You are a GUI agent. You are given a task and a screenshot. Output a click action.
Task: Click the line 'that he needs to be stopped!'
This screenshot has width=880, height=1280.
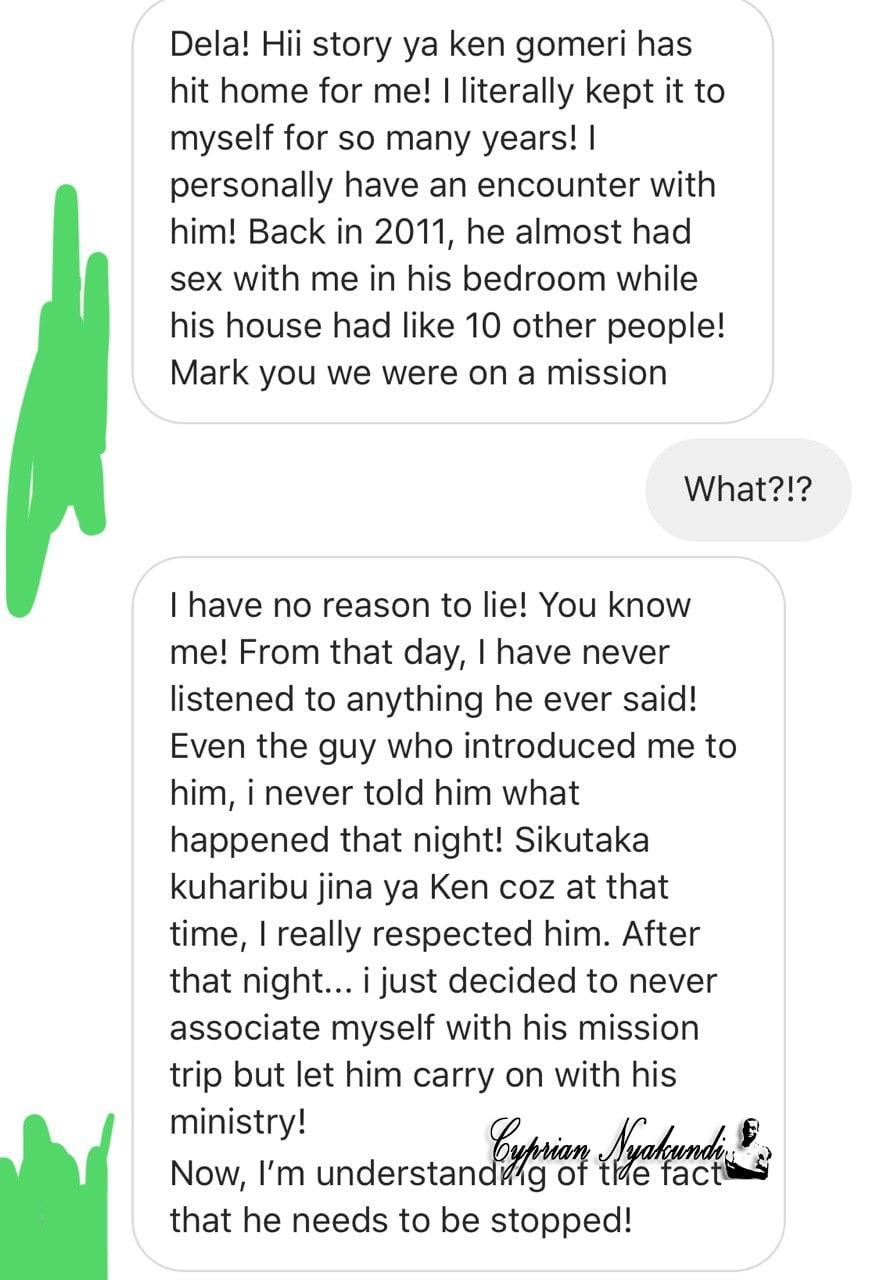pos(401,1221)
